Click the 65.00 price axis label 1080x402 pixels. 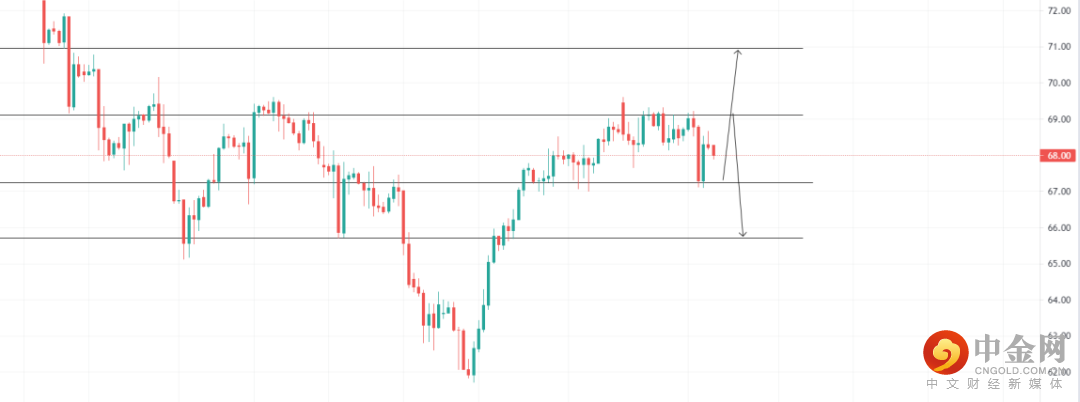point(1057,264)
